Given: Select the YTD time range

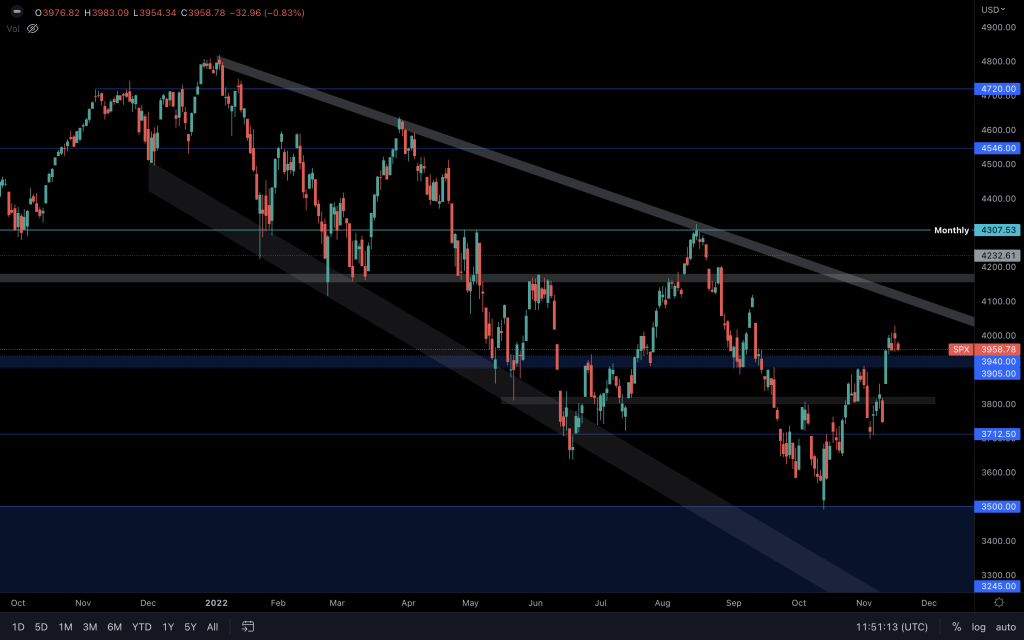Looking at the screenshot, I should click(141, 627).
